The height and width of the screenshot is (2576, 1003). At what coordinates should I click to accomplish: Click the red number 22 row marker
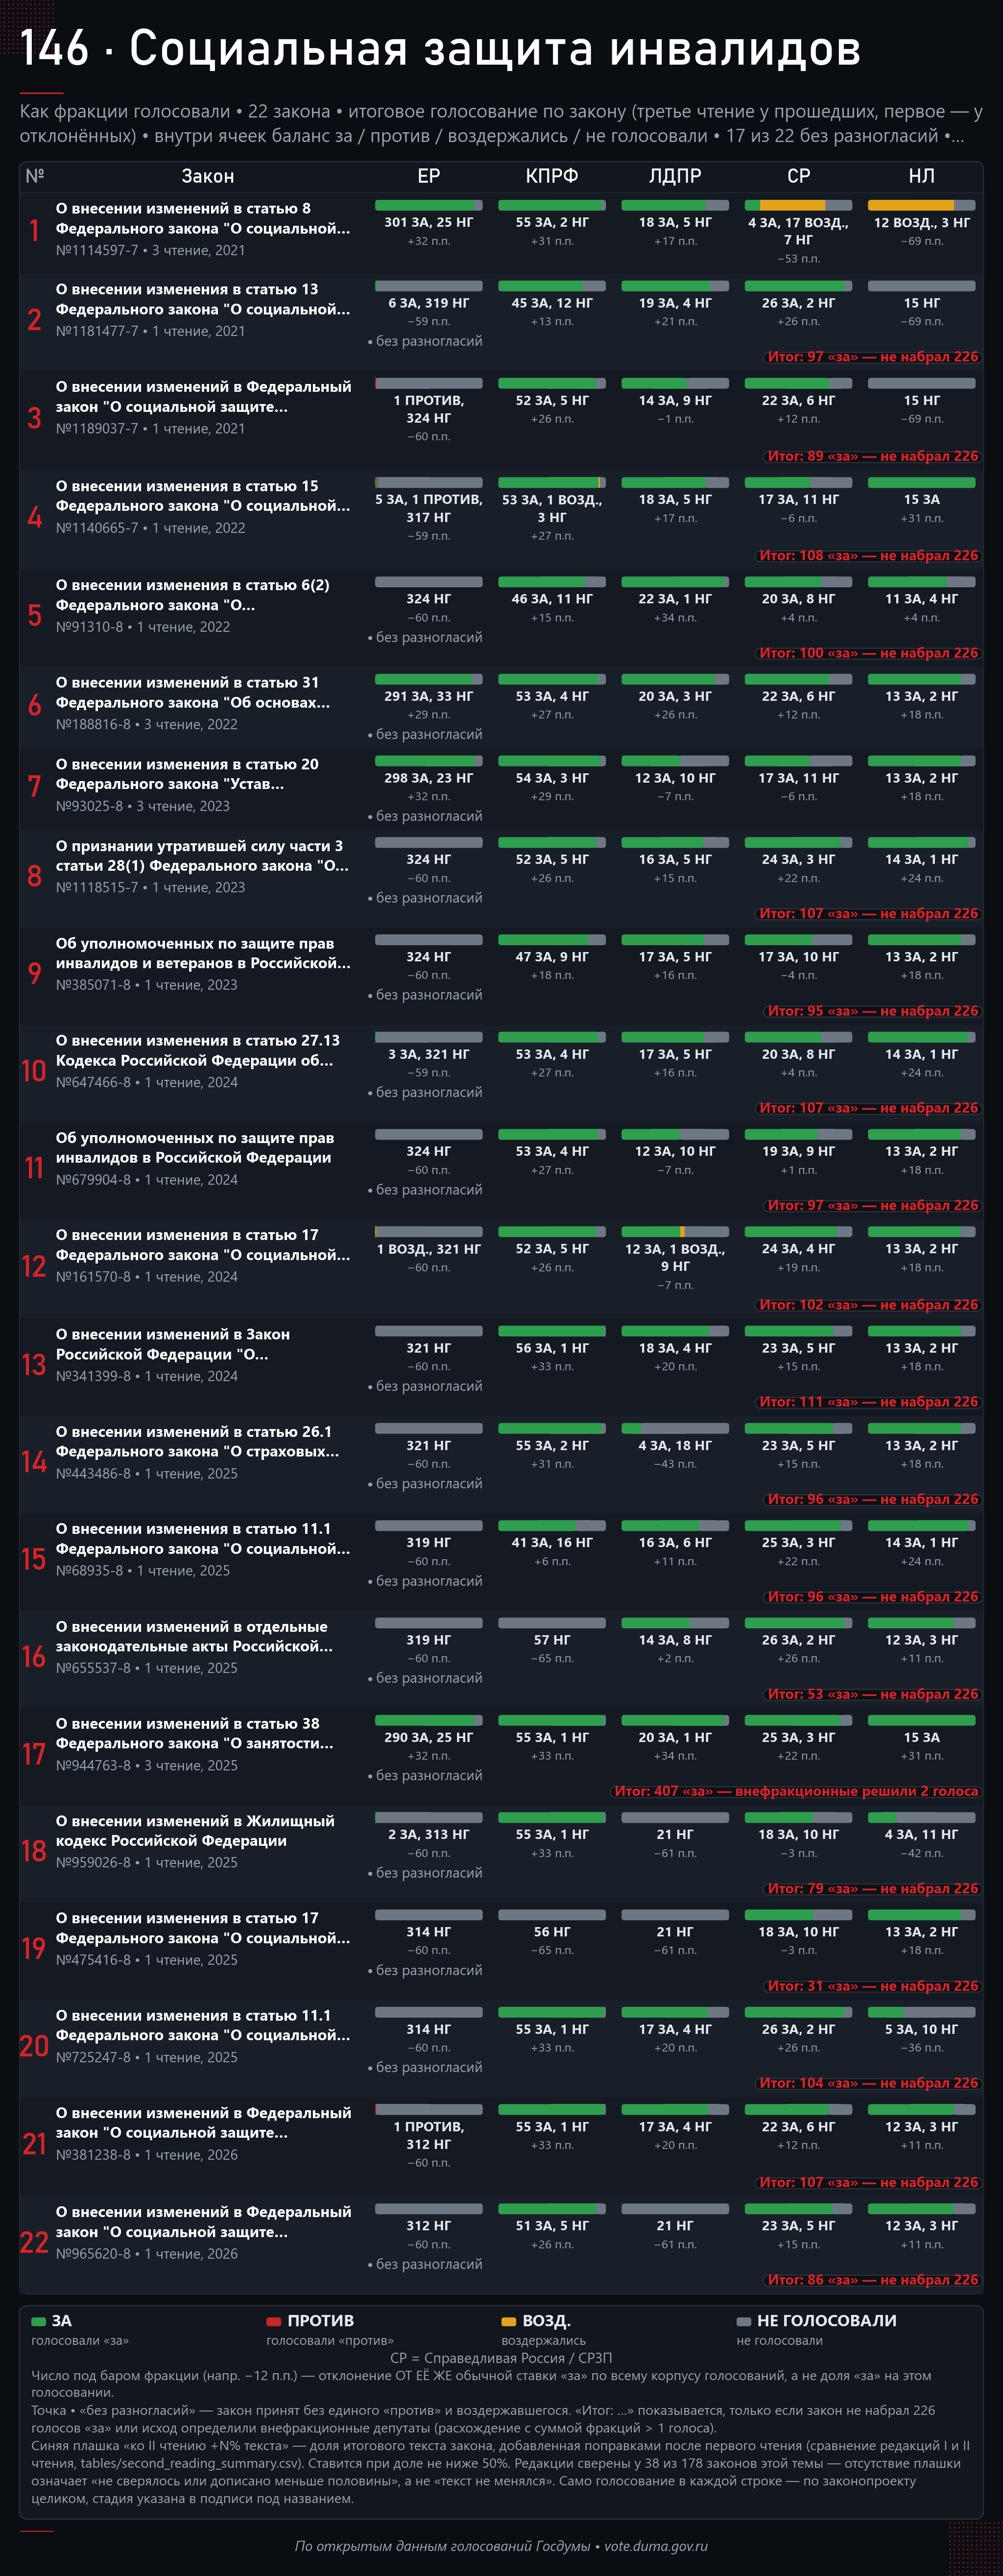point(34,2242)
